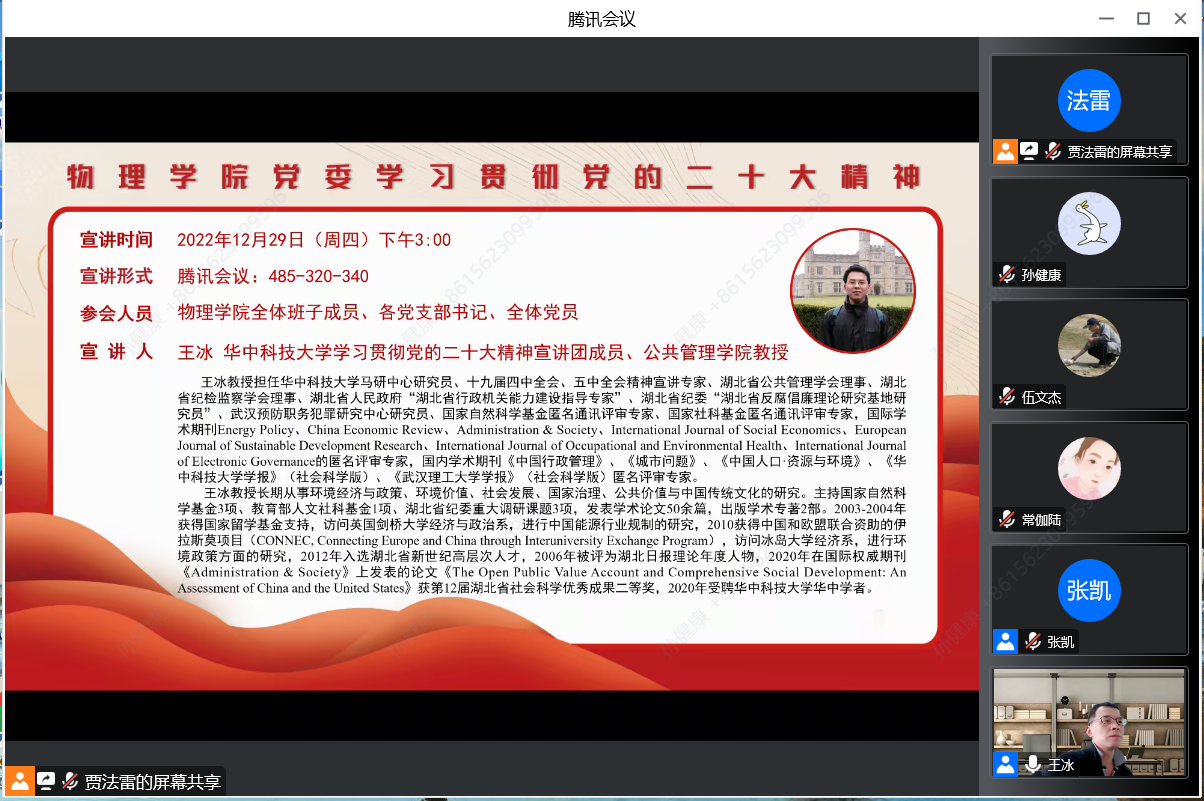Image resolution: width=1204 pixels, height=801 pixels.
Task: Click 常伽陆's portrait avatar
Action: 1089,468
